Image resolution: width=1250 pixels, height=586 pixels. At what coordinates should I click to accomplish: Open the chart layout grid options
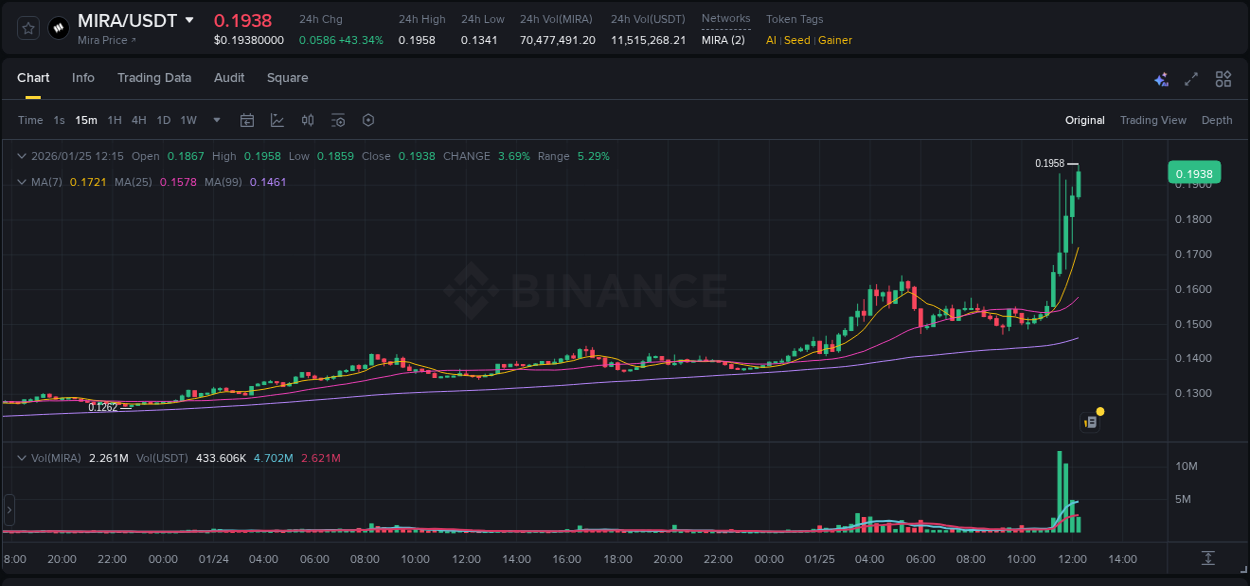[1222, 79]
